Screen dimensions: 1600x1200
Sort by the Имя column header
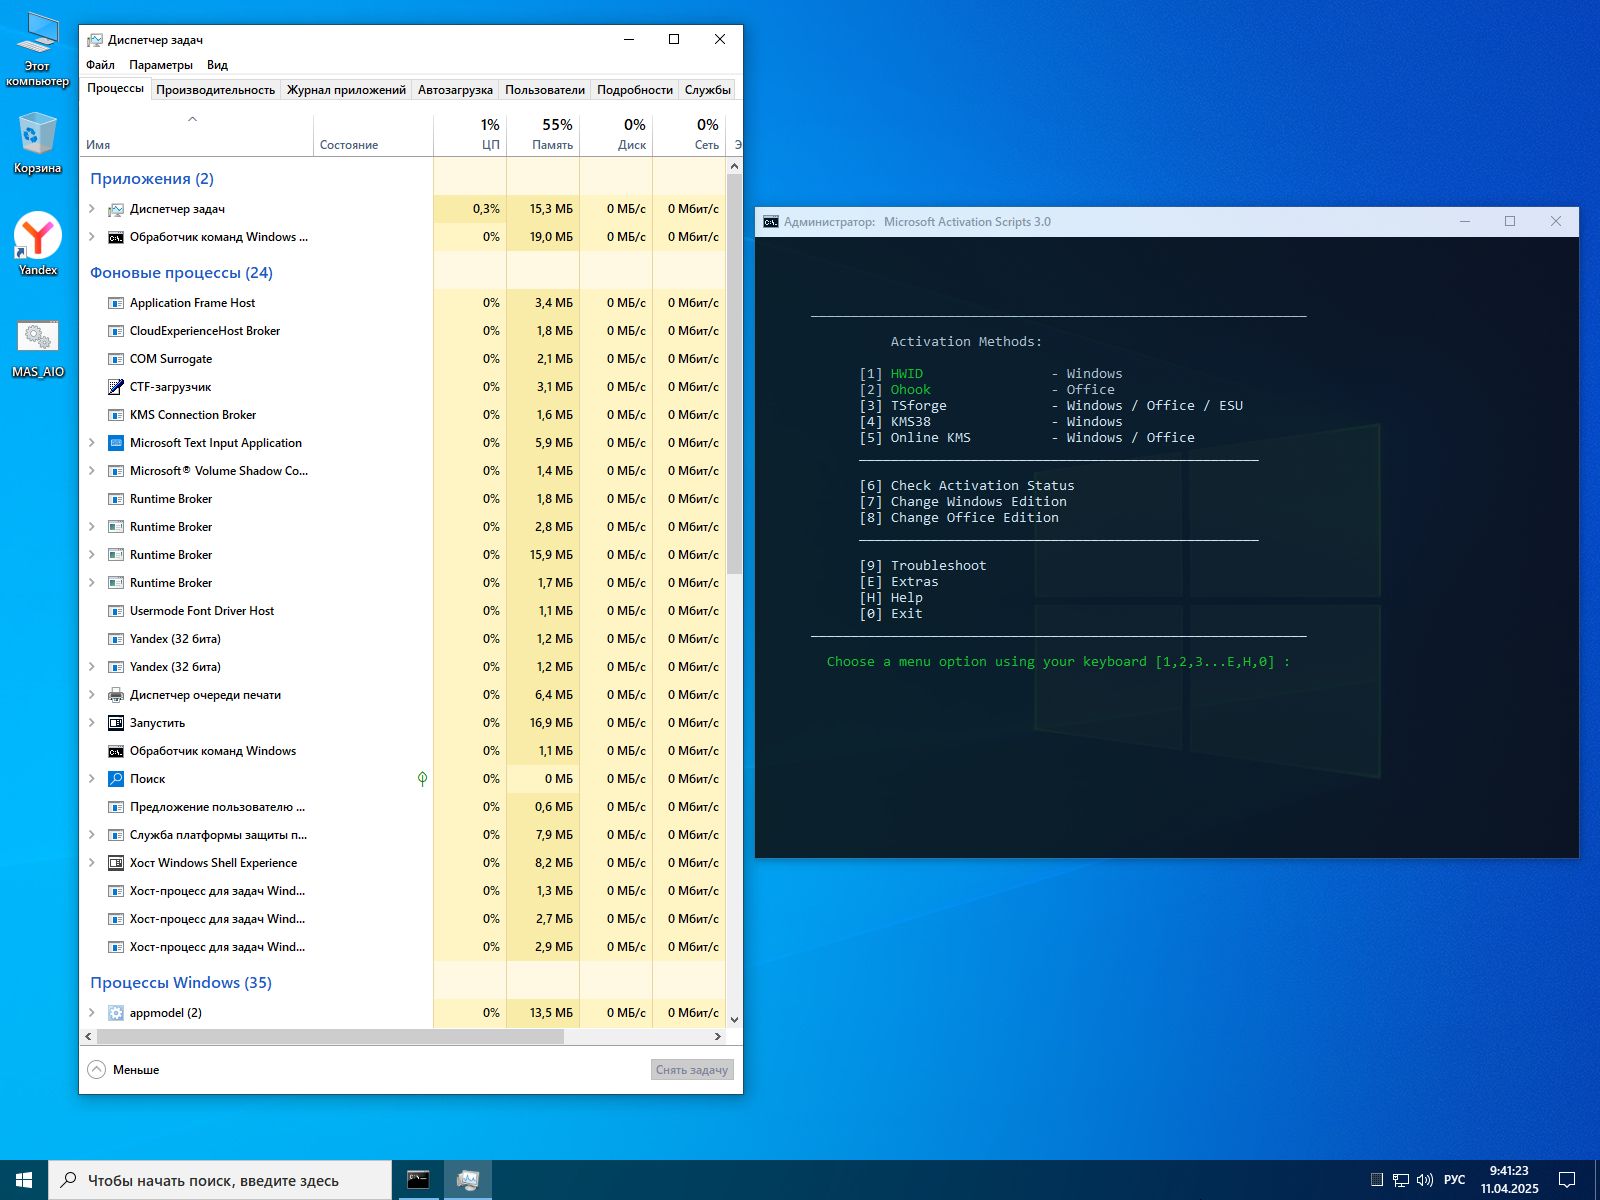point(197,134)
